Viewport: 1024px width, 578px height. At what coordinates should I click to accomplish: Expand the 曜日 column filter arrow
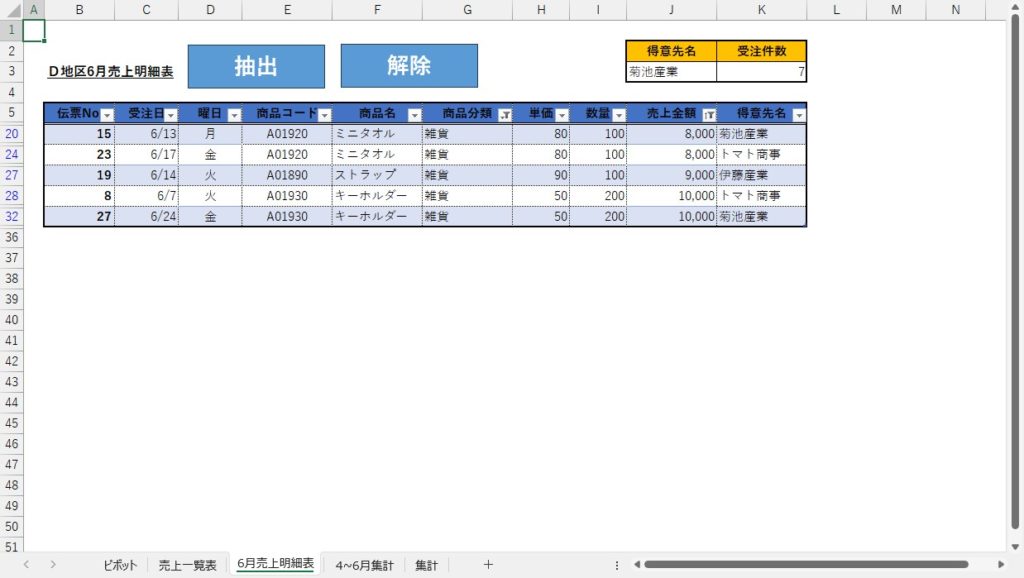[x=234, y=115]
